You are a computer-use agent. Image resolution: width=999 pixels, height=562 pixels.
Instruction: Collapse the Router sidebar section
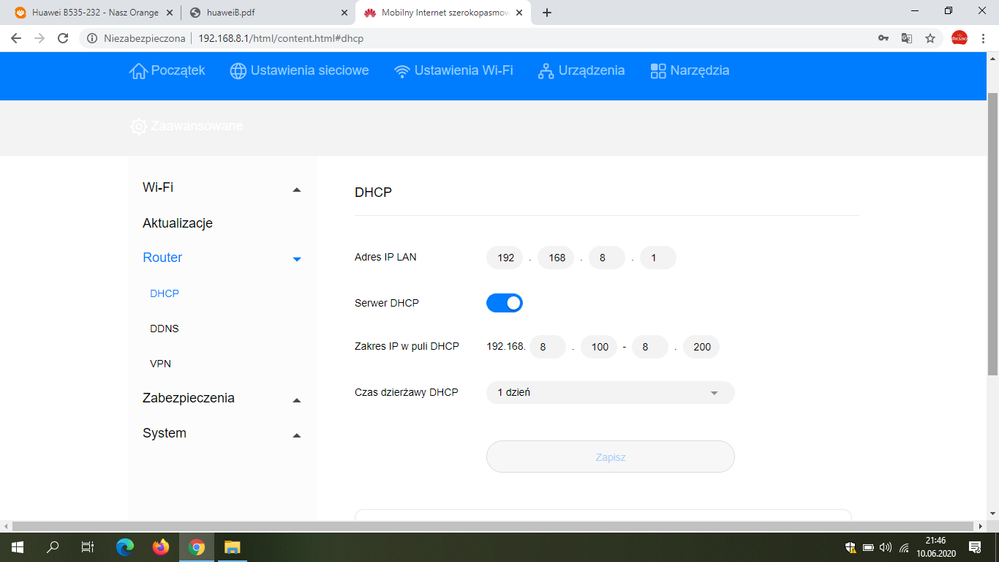(296, 259)
